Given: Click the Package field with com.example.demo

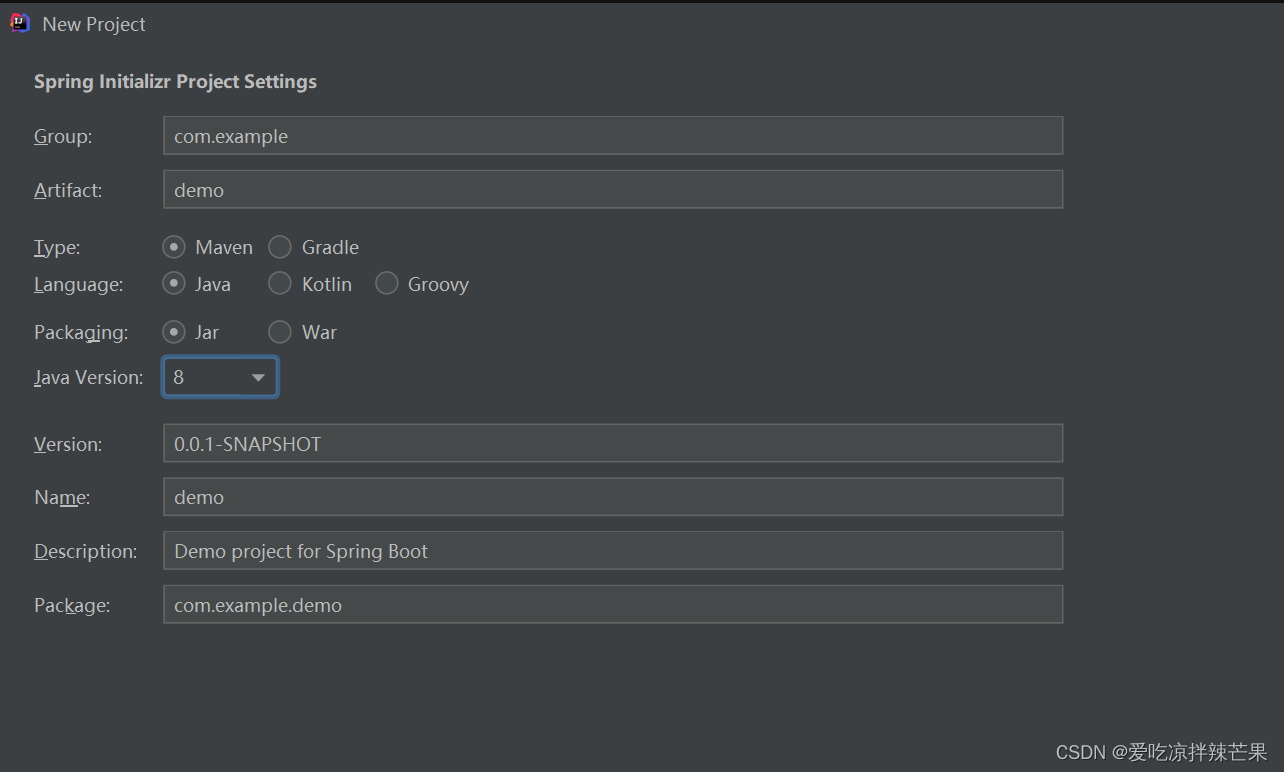Looking at the screenshot, I should pyautogui.click(x=613, y=605).
